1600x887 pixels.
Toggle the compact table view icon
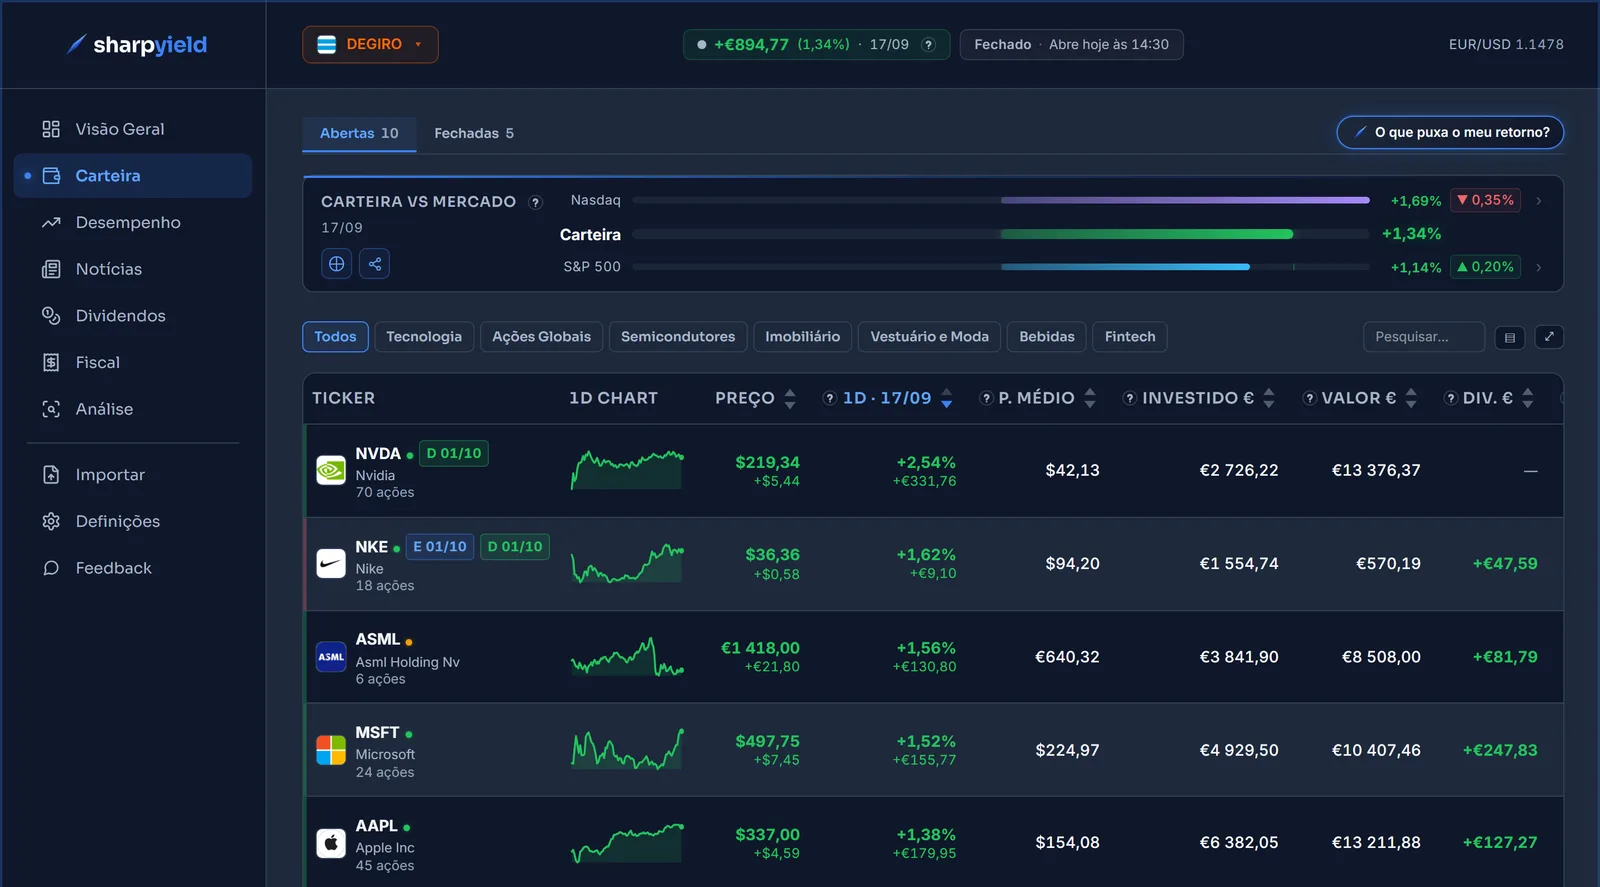click(1510, 337)
